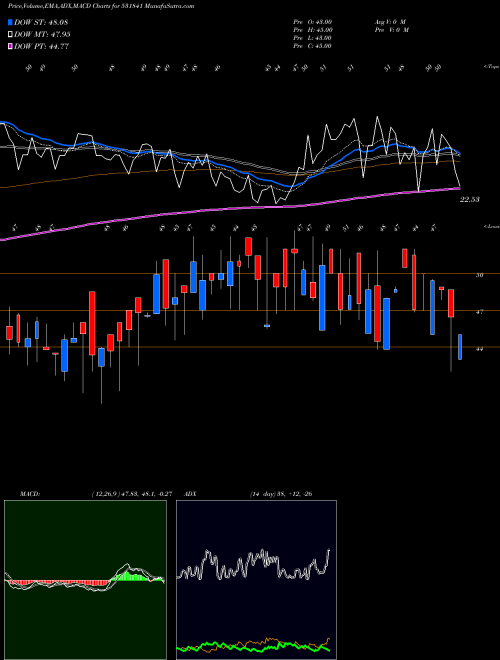The width and height of the screenshot is (500, 660).
Task: Click the blue DOW ST legend swatch
Action: (x=10, y=22)
